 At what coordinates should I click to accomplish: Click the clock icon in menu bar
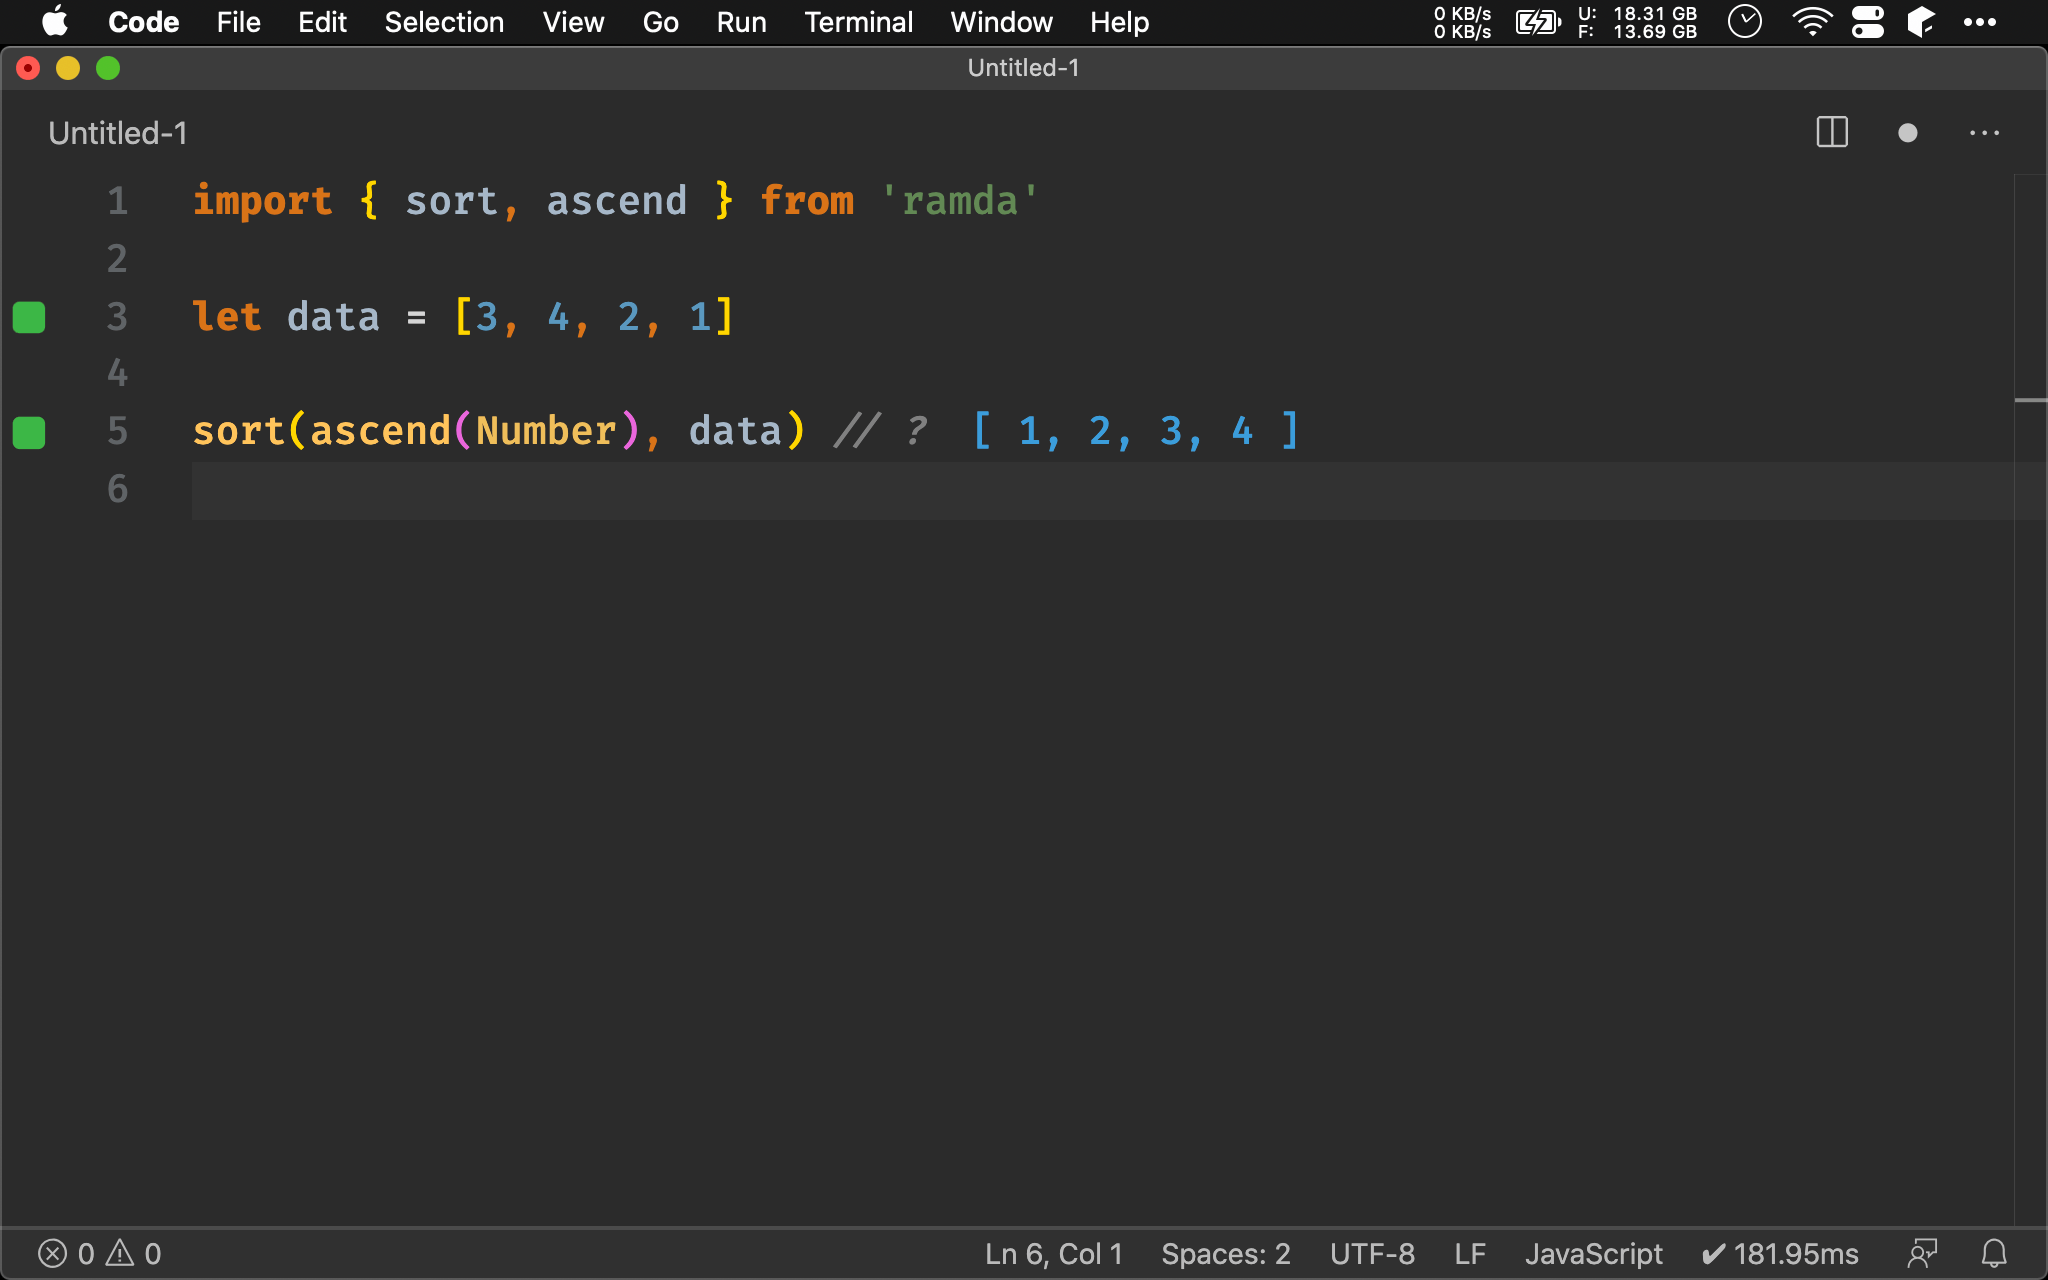(1746, 22)
